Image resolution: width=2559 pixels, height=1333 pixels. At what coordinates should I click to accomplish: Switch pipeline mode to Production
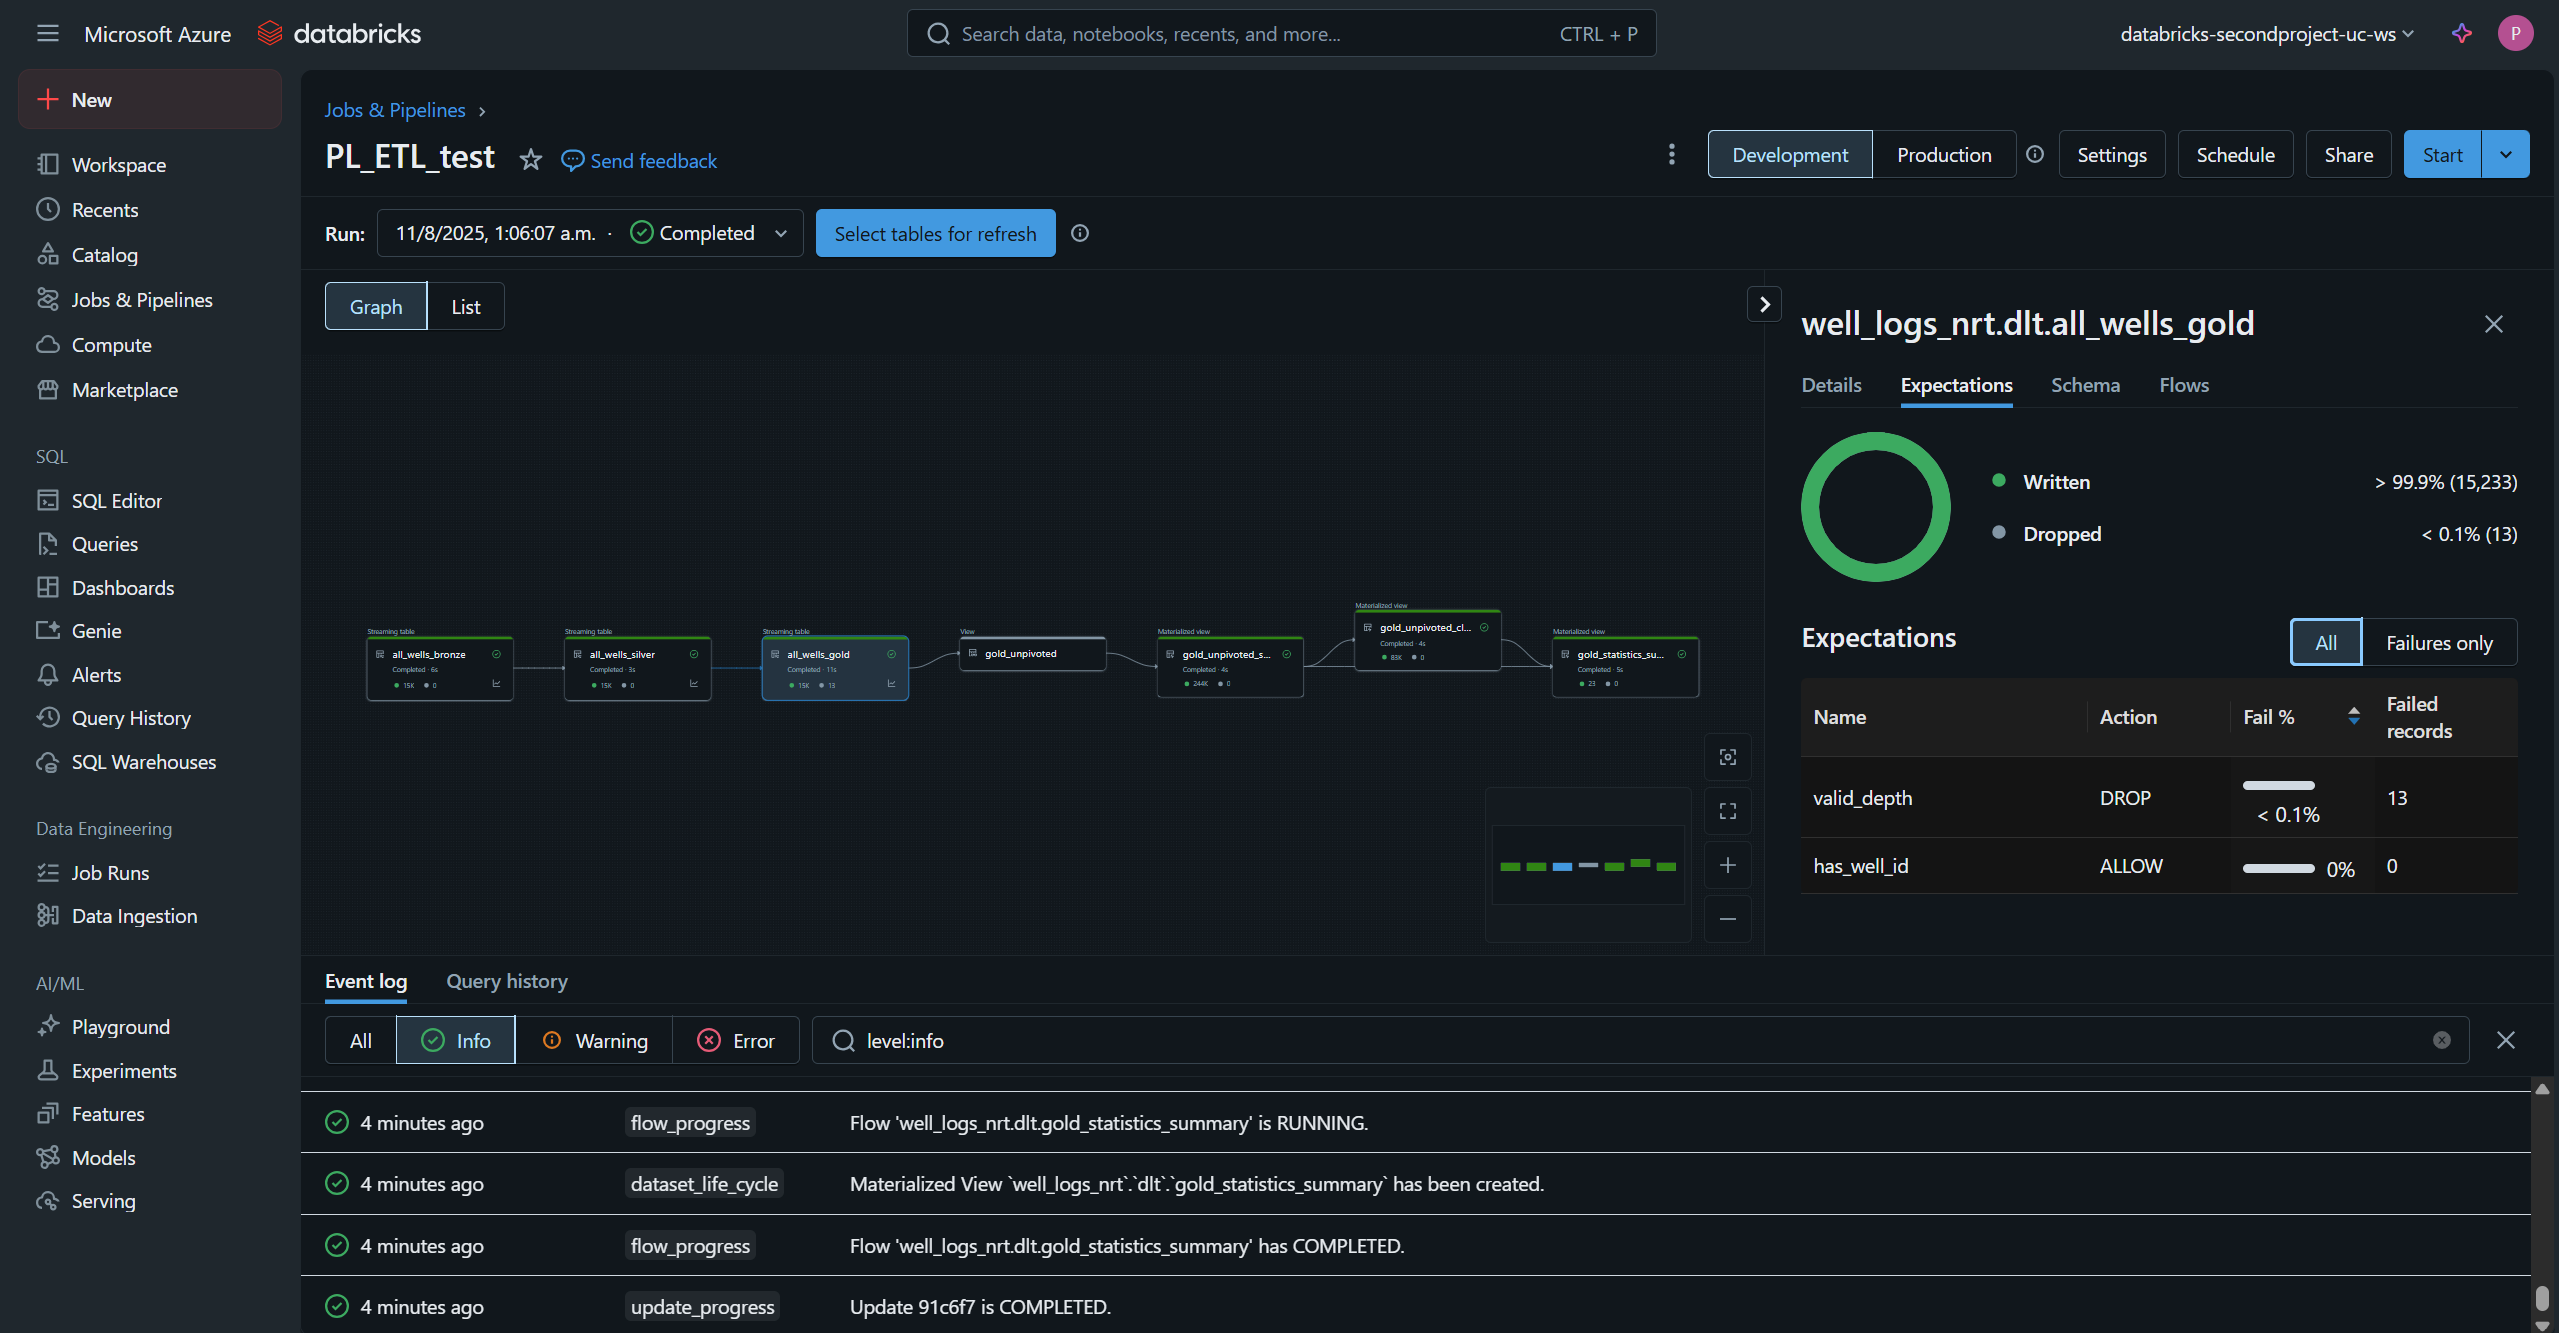click(x=1943, y=154)
